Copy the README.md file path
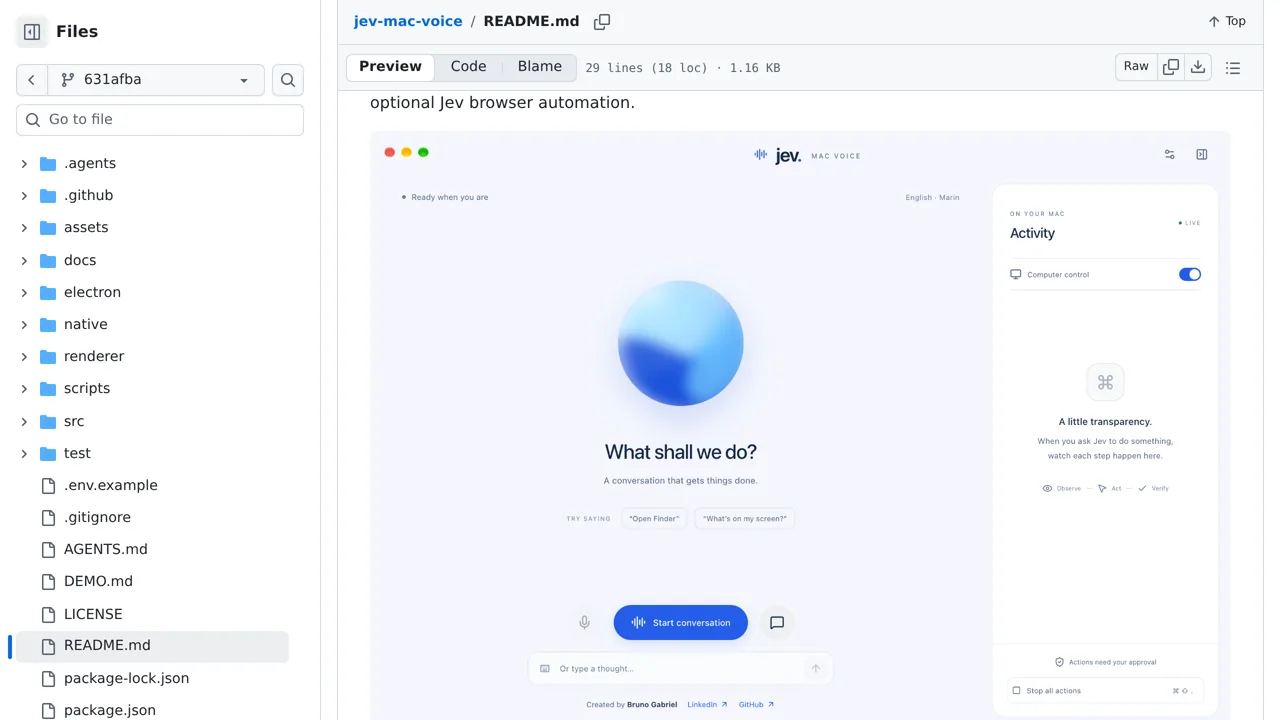This screenshot has width=1280, height=720. 602,22
